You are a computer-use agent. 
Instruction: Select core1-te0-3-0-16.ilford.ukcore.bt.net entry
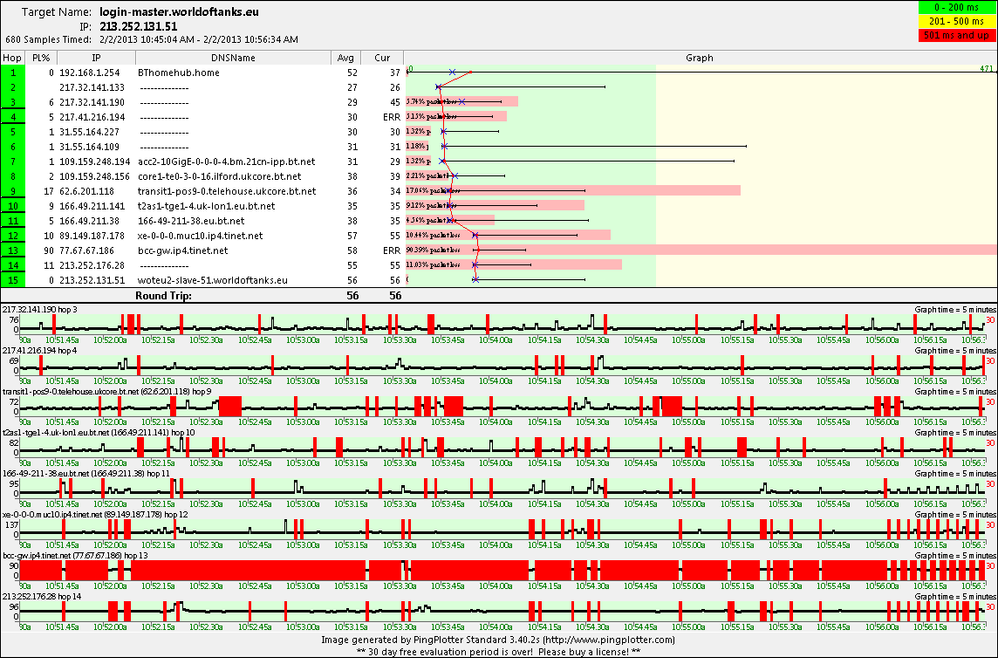(220, 176)
